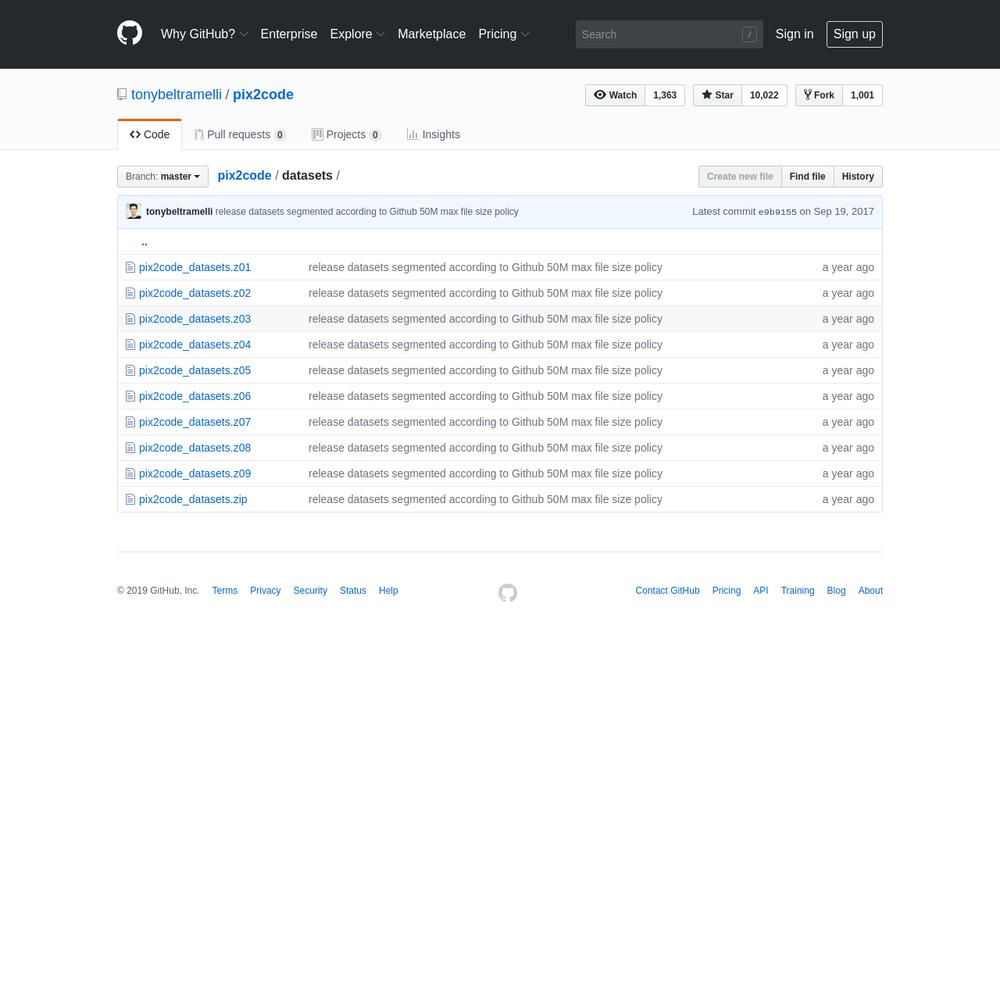
Task: Click file icon for pix2code_datasets.z03
Action: click(x=130, y=319)
